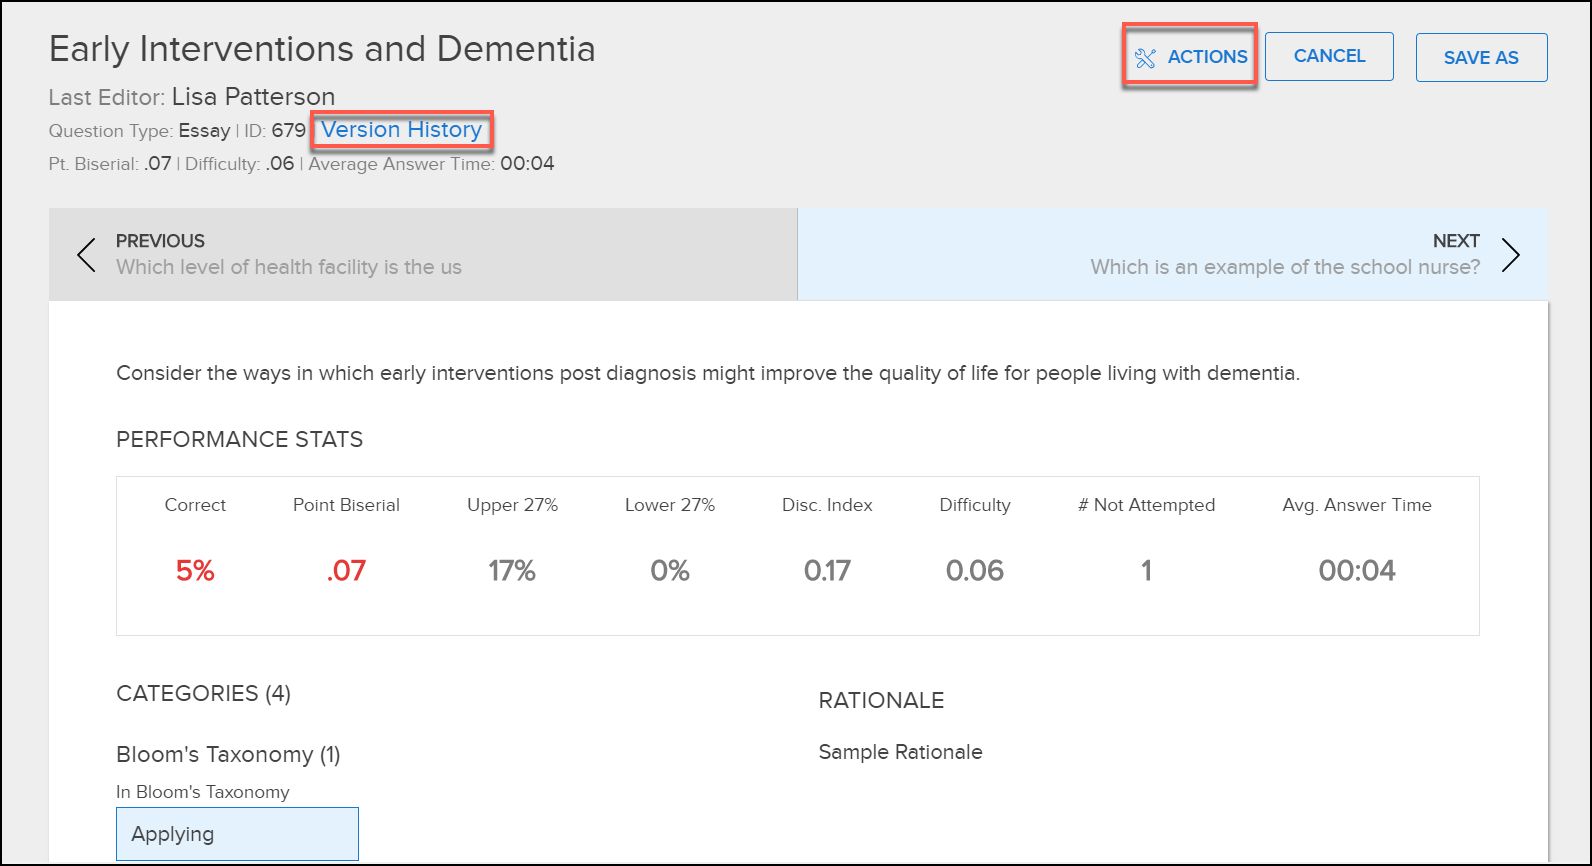Click the Lower 27% value 0%
Image resolution: width=1592 pixels, height=866 pixels.
coord(670,571)
